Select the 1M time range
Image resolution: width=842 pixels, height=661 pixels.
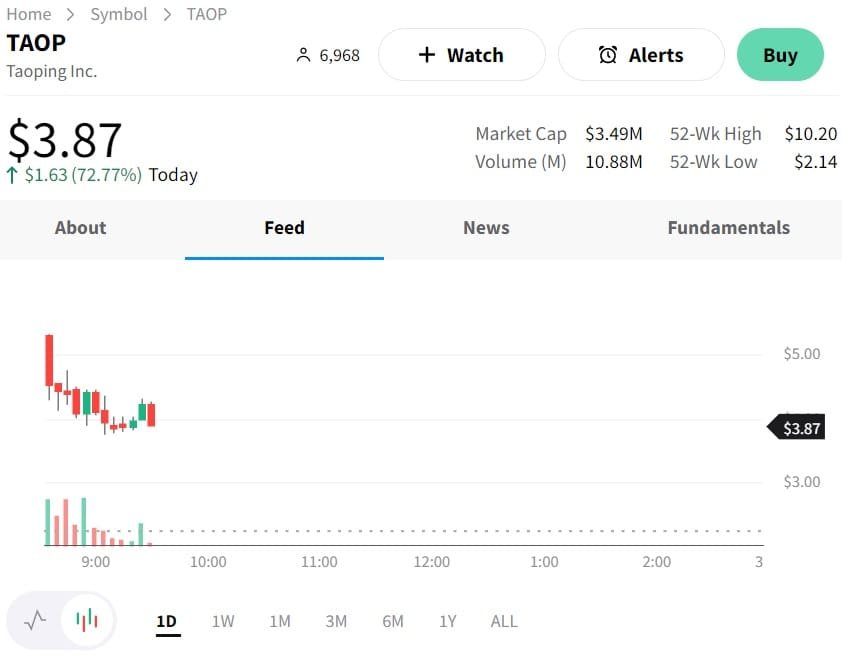coord(280,621)
